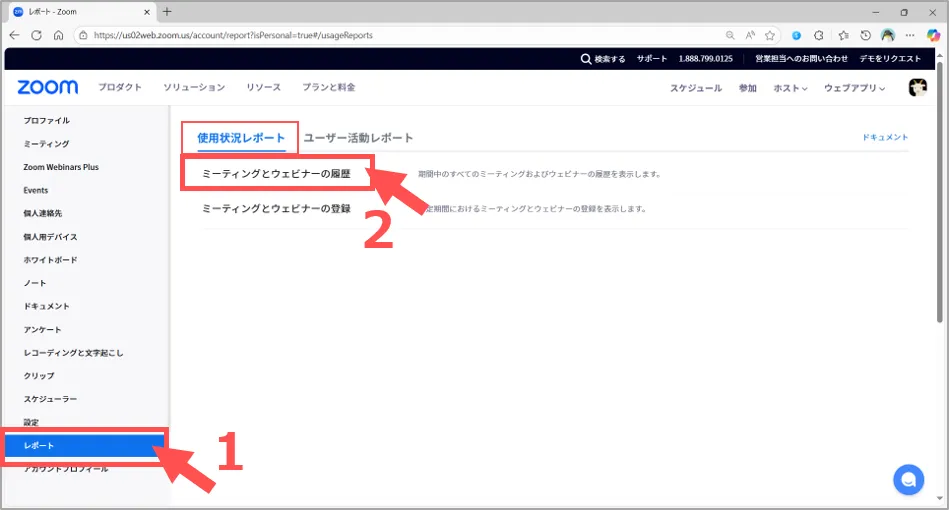
Task: Select レポート in the left sidebar
Action: (x=40, y=445)
